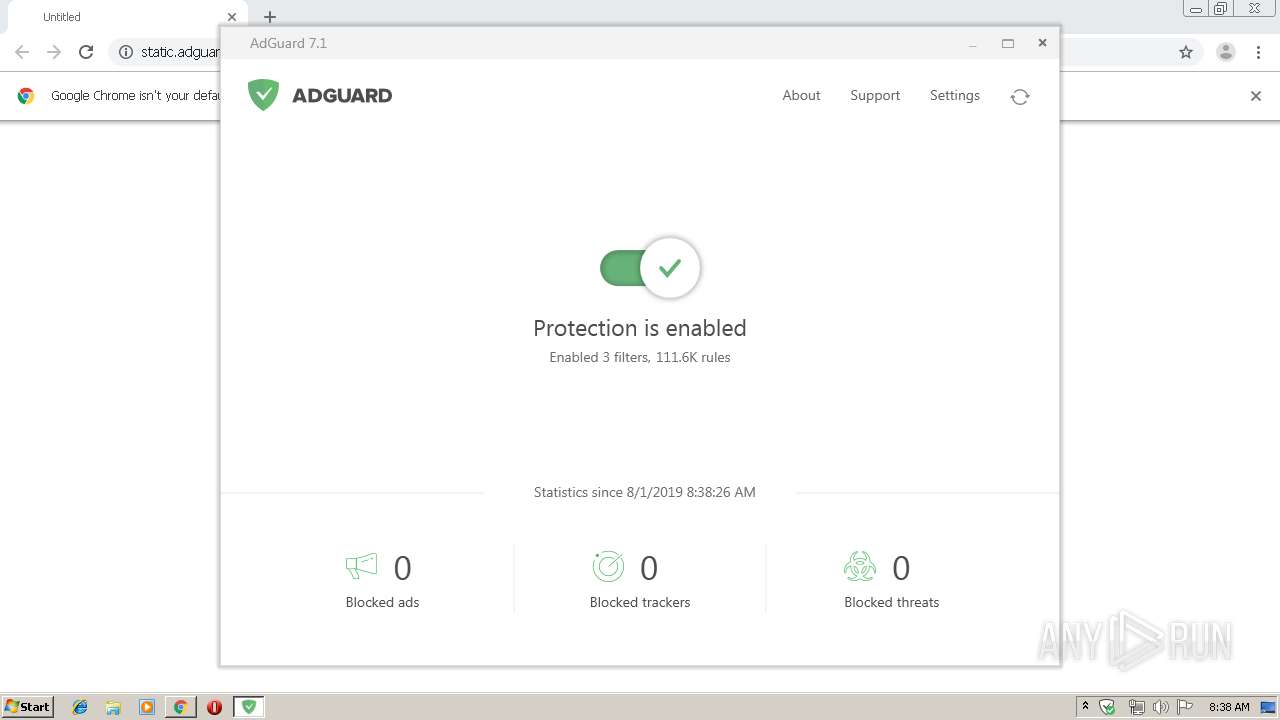Close the AdGuard 7.1 window

(x=1042, y=43)
